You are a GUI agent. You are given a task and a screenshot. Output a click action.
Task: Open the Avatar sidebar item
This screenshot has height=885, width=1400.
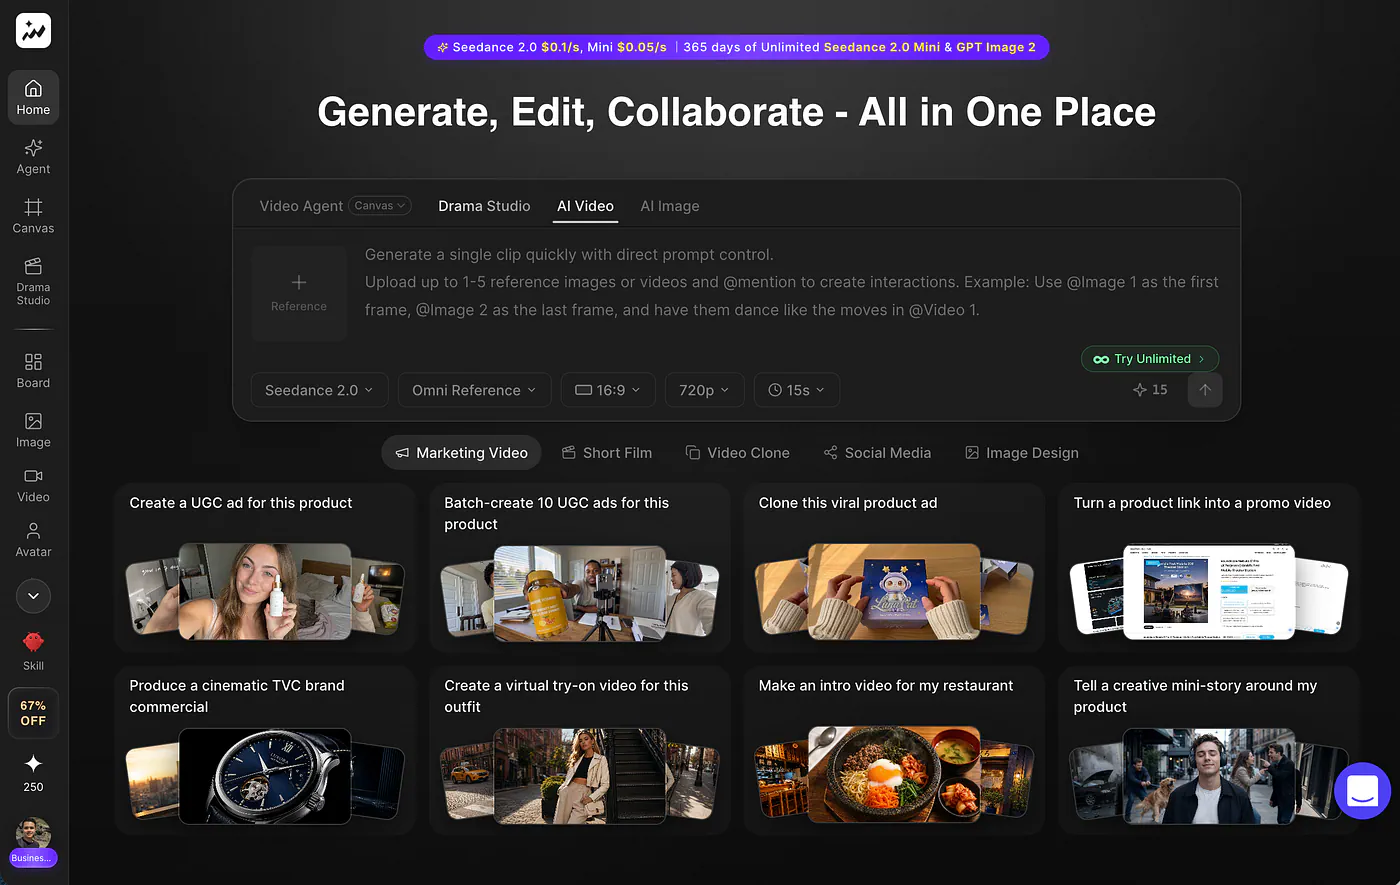click(33, 539)
